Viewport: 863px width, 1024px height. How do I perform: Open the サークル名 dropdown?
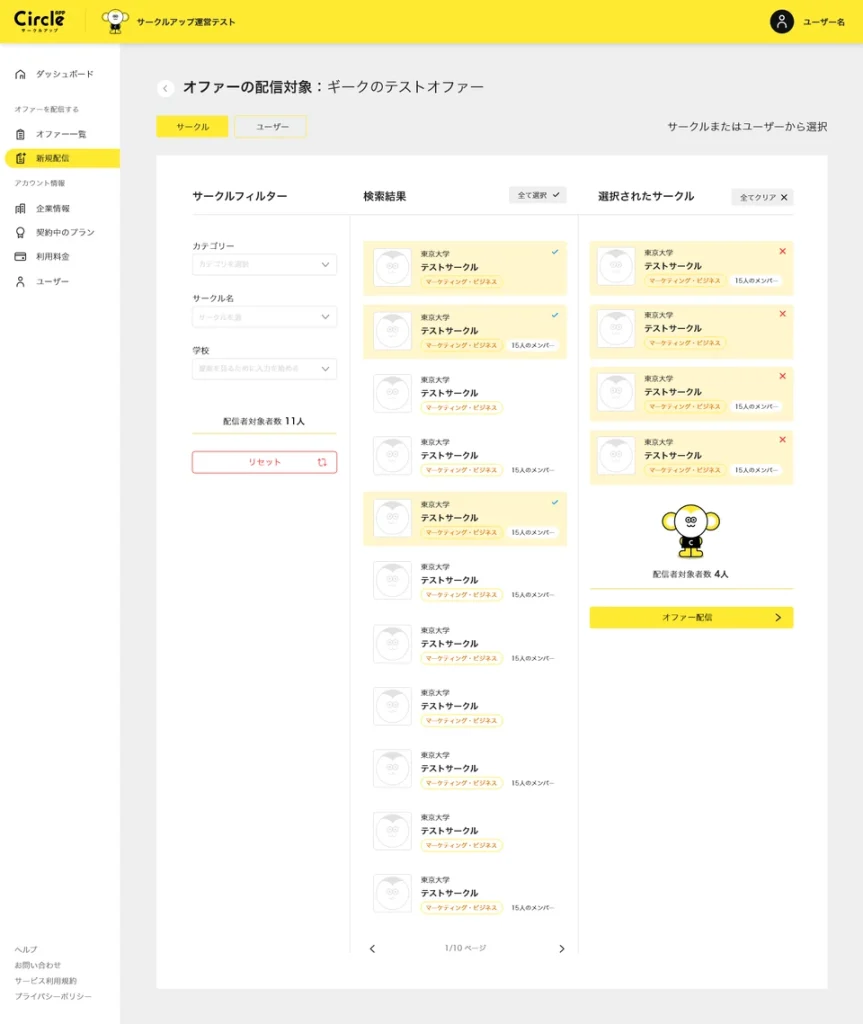[x=264, y=317]
